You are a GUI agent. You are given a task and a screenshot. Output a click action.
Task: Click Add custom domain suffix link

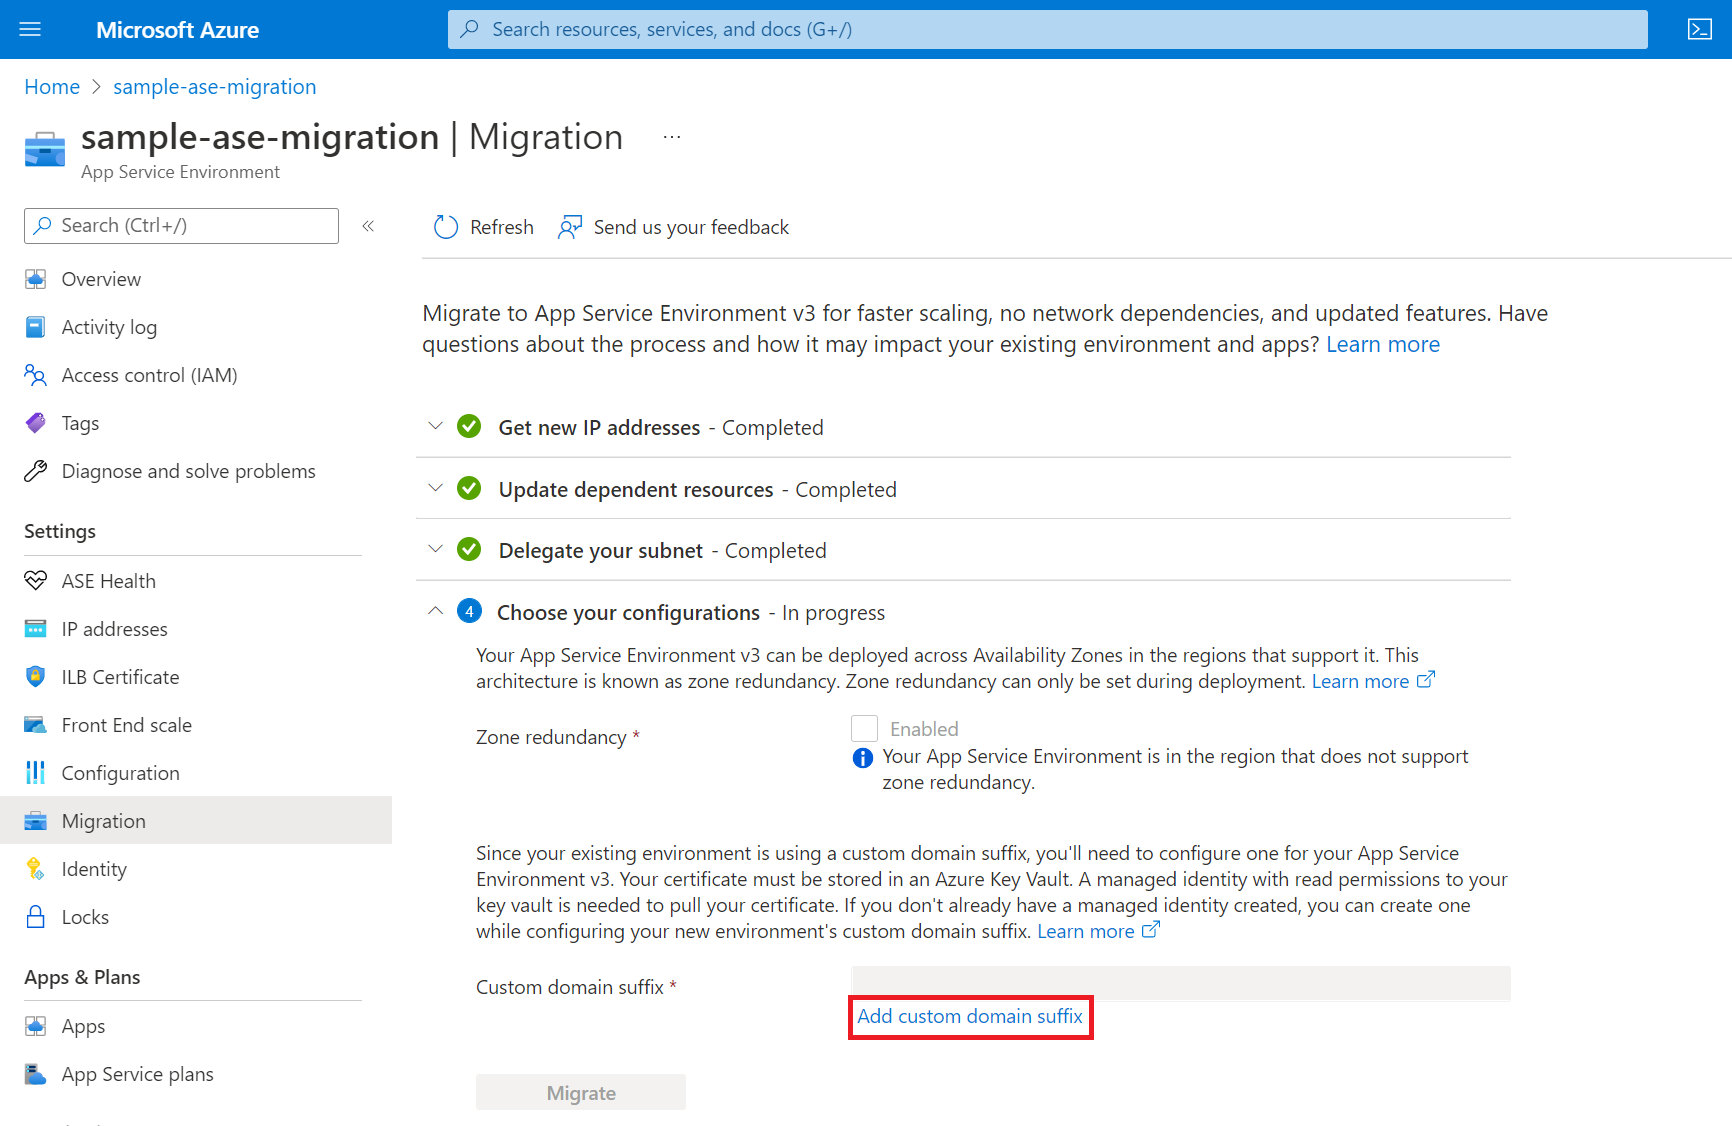[970, 1016]
